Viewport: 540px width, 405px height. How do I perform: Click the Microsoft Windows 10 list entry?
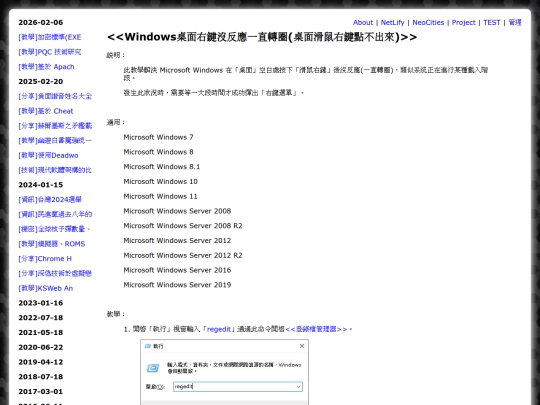click(160, 181)
